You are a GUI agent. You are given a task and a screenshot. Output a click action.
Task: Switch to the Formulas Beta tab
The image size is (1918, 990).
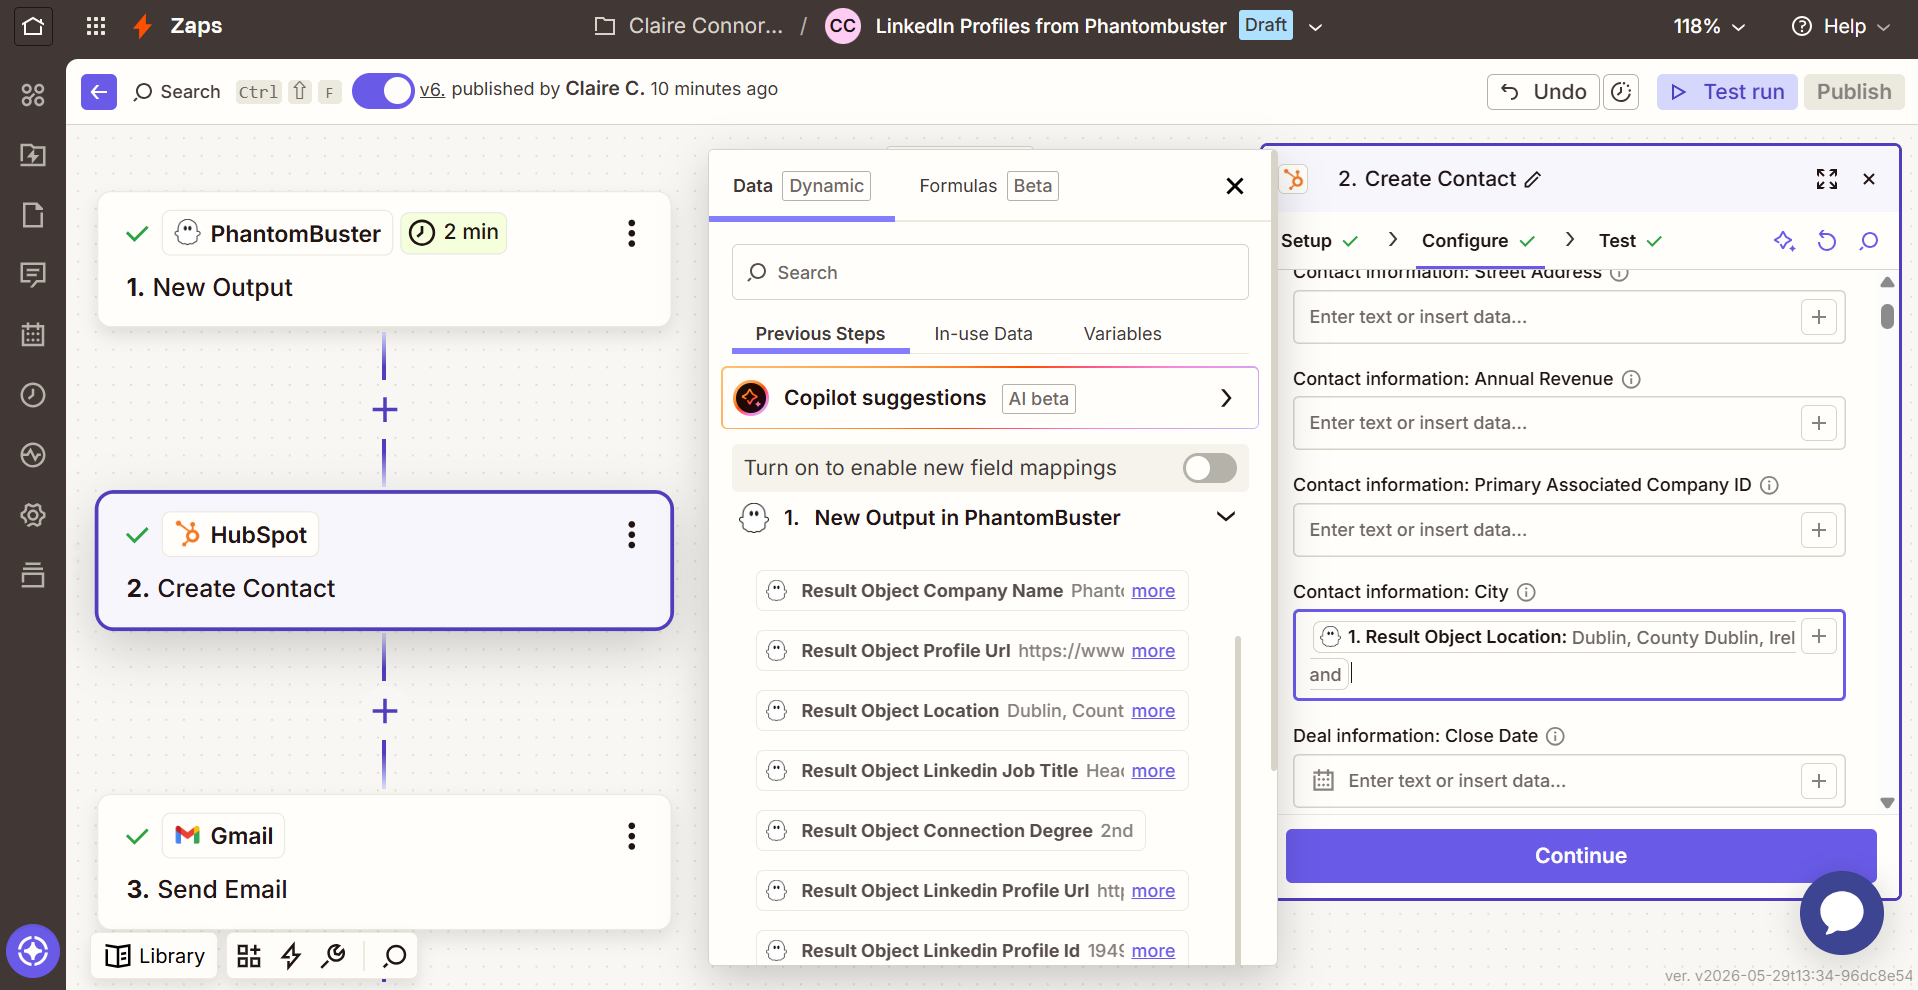(x=988, y=186)
